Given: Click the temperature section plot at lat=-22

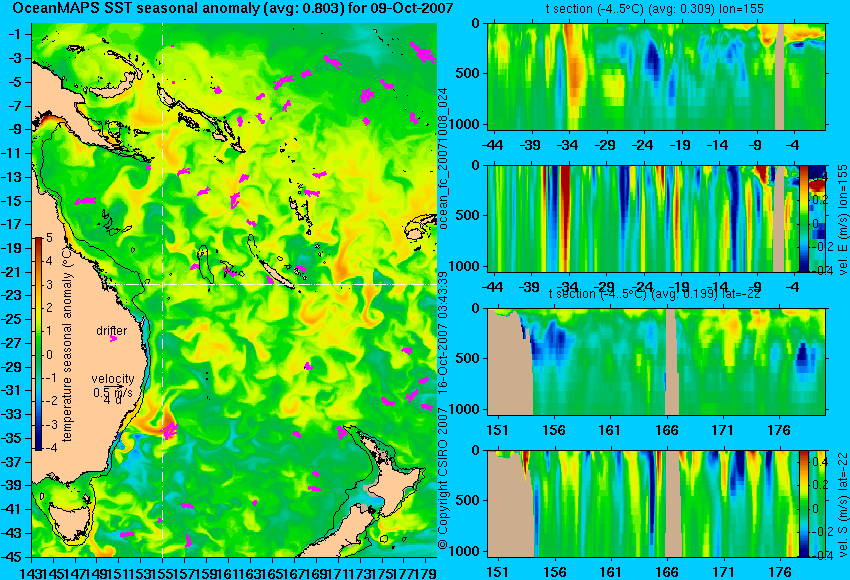Looking at the screenshot, I should 656,362.
